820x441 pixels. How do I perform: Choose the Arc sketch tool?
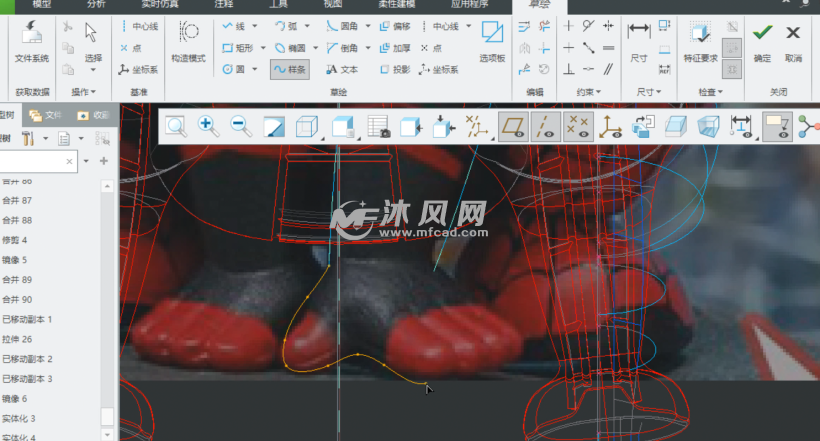pos(286,26)
